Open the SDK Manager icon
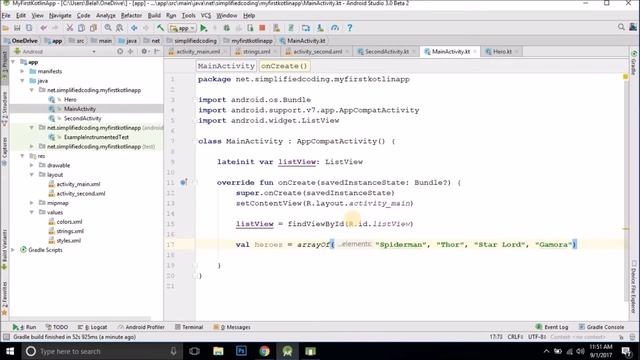Image resolution: width=640 pixels, height=360 pixels. click(320, 28)
